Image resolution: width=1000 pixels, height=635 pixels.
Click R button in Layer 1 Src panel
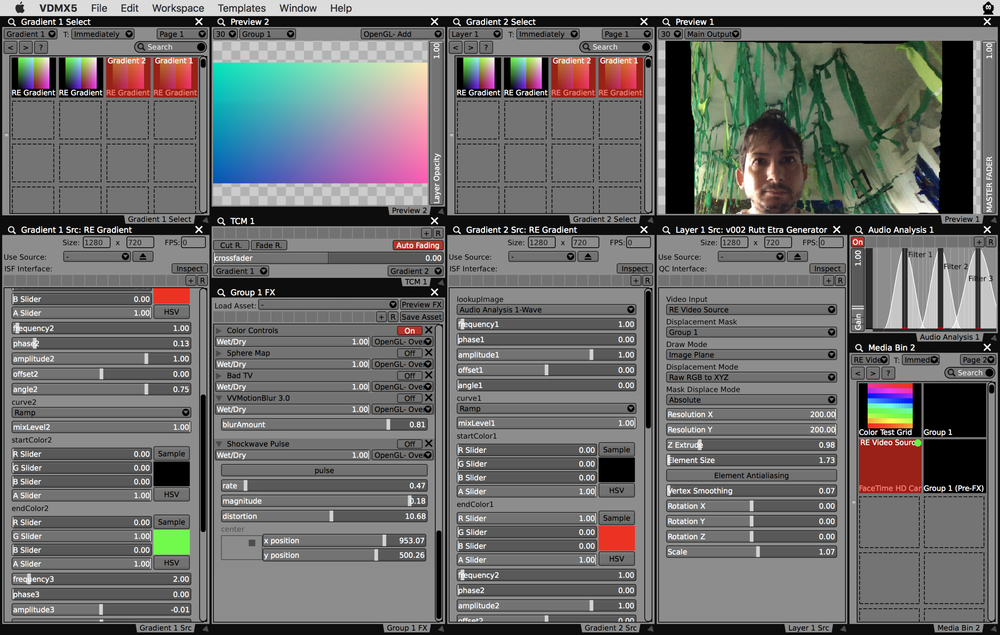pos(840,281)
